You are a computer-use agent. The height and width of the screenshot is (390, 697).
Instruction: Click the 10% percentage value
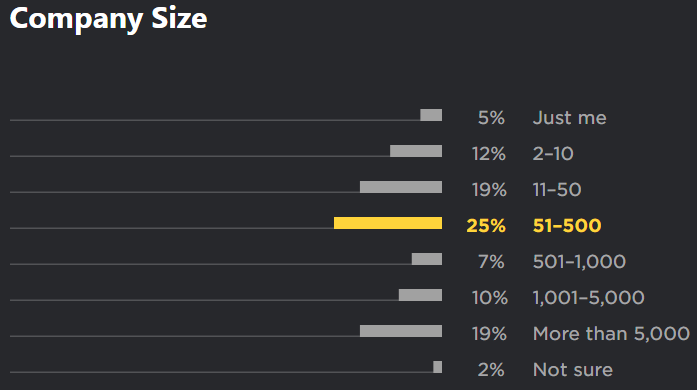coord(489,298)
